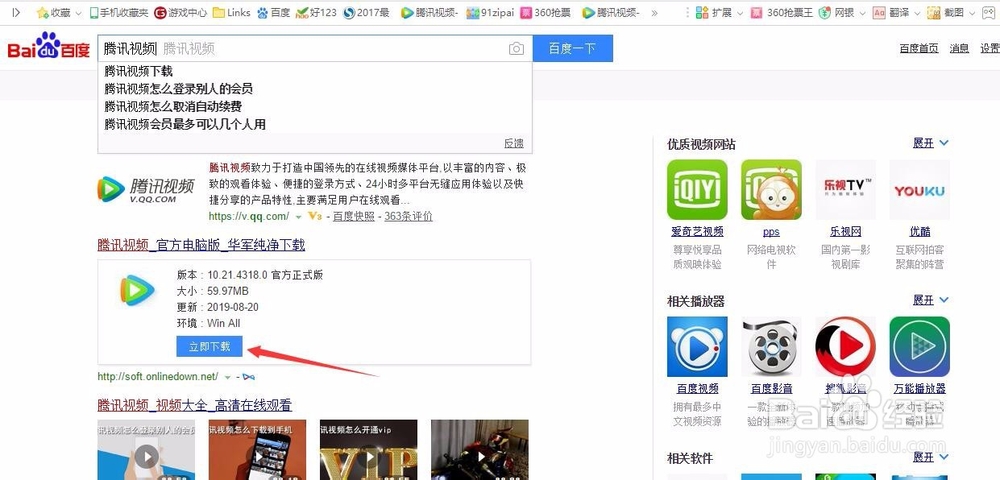This screenshot has height=480, width=1000.
Task: Expand 相关软件 section with 展开
Action: click(930, 457)
